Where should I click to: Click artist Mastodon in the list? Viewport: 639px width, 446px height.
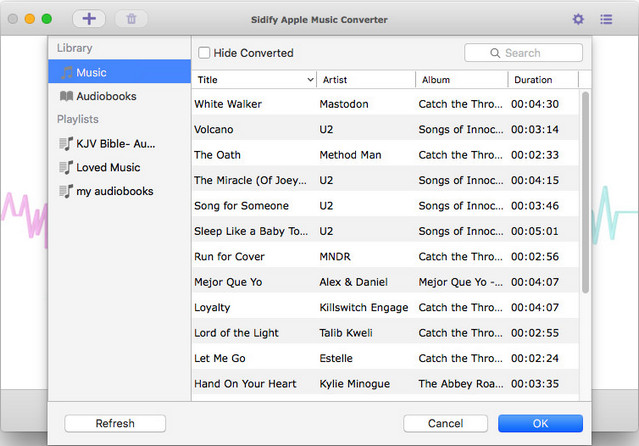(344, 104)
